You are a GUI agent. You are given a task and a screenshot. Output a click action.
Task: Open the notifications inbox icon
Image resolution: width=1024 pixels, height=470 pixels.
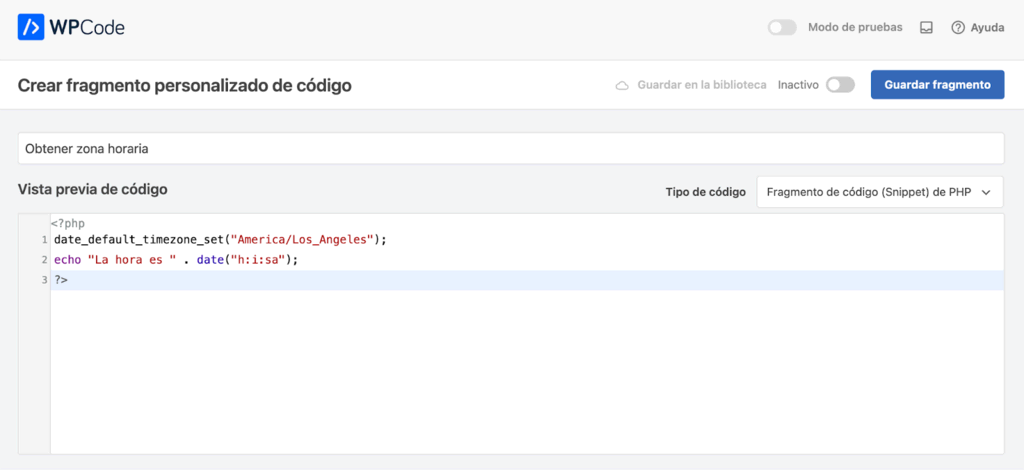tap(926, 28)
